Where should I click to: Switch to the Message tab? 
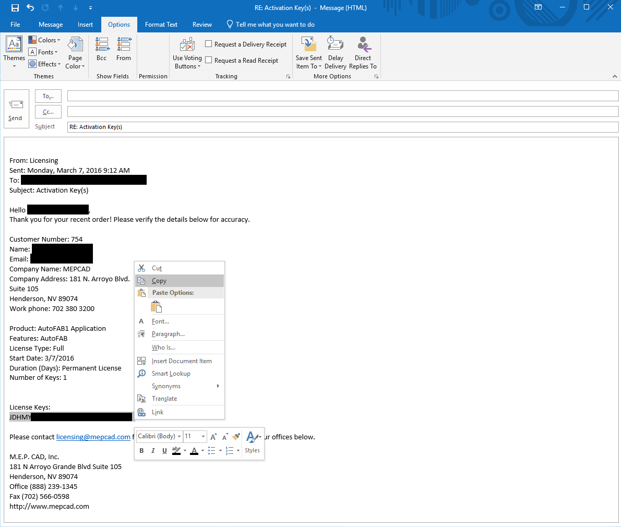[x=51, y=25]
